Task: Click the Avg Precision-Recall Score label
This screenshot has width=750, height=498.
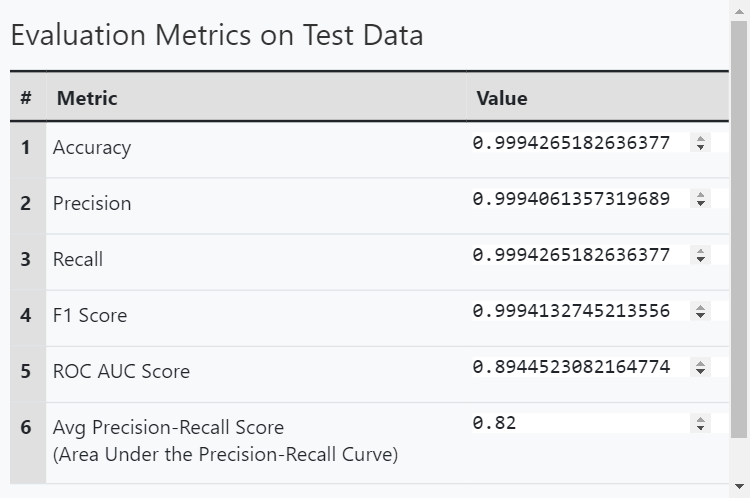Action: coord(168,428)
